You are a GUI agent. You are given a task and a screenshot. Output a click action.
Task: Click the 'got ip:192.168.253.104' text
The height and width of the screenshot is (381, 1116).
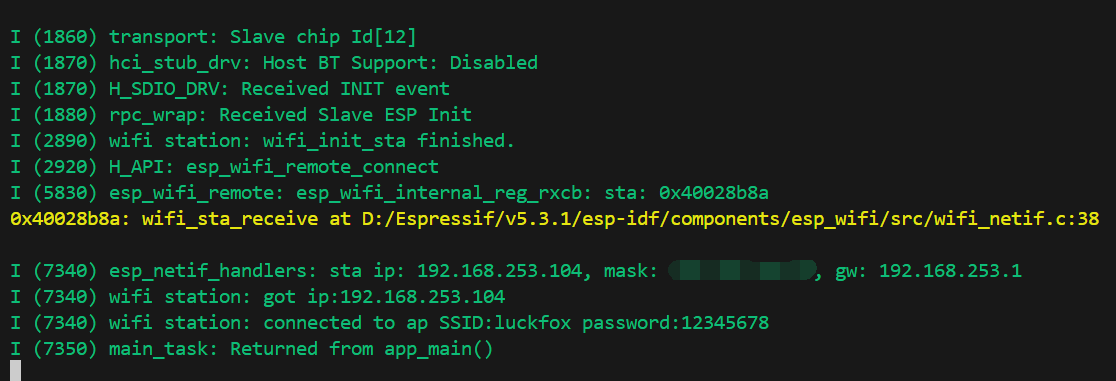[384, 297]
